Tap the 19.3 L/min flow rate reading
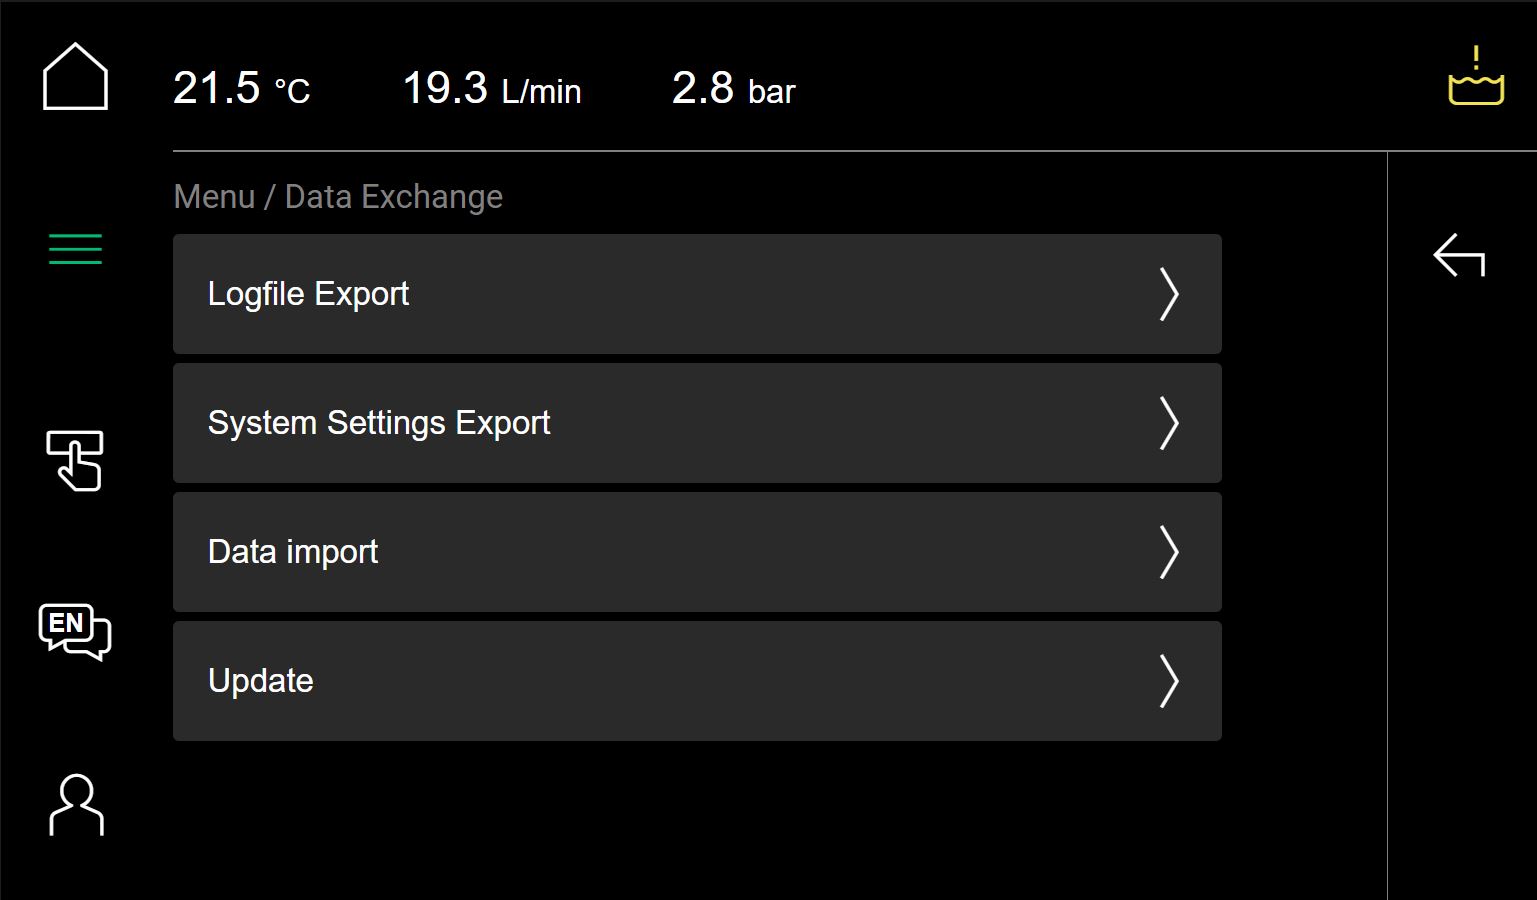The image size is (1537, 900). point(492,88)
